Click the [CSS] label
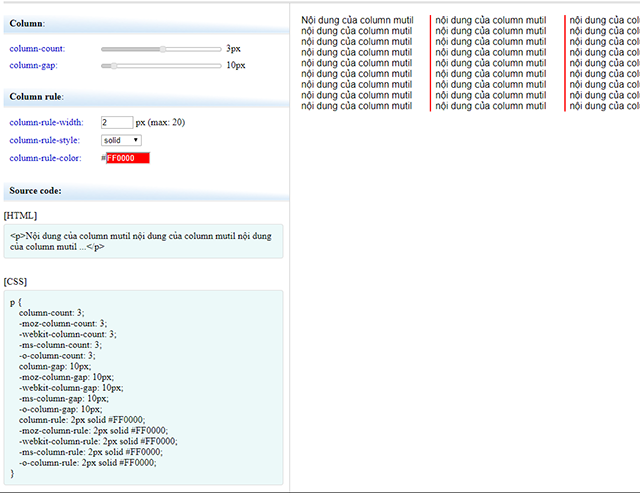 click(x=16, y=282)
